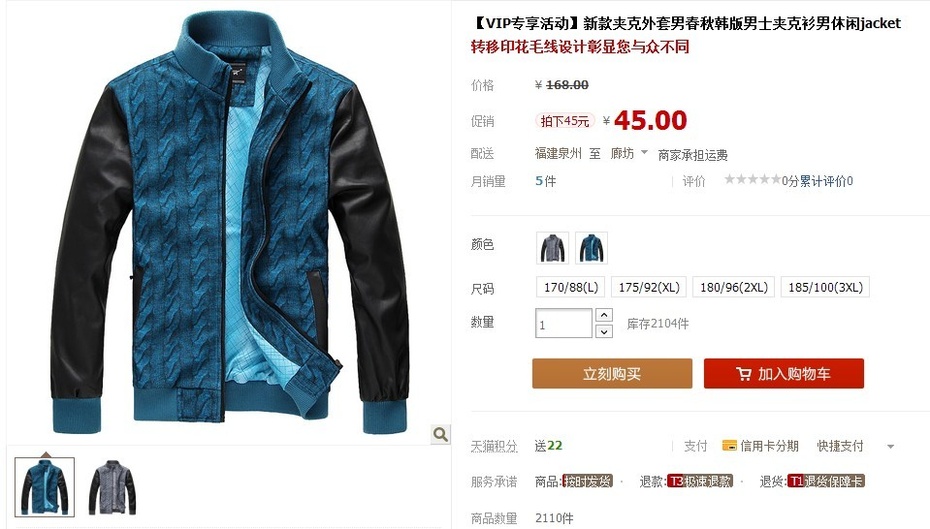Image resolution: width=930 pixels, height=529 pixels.
Task: Open the 廊坊 delivery destination dropdown
Action: [629, 153]
